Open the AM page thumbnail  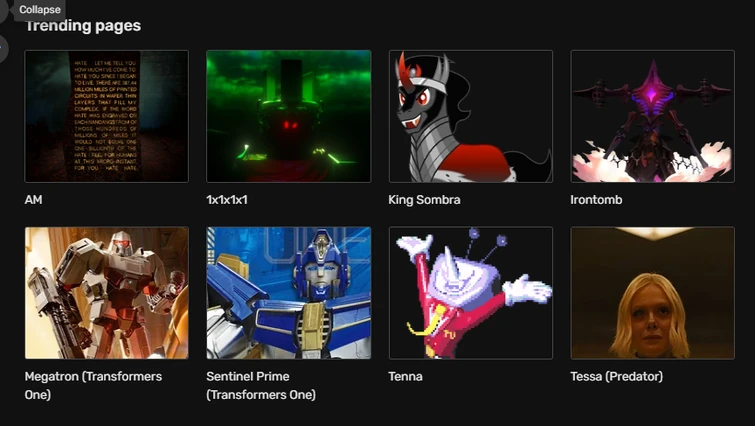pyautogui.click(x=106, y=116)
